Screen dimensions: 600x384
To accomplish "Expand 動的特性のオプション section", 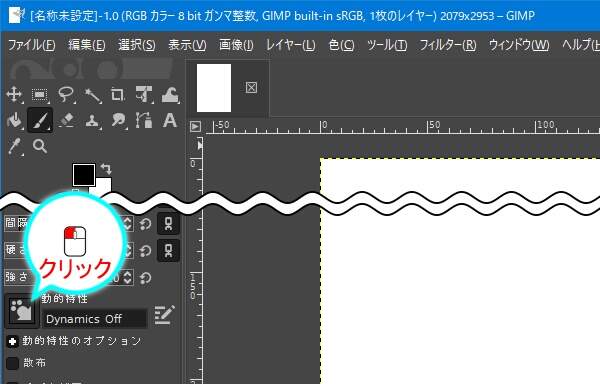I will click(12, 342).
